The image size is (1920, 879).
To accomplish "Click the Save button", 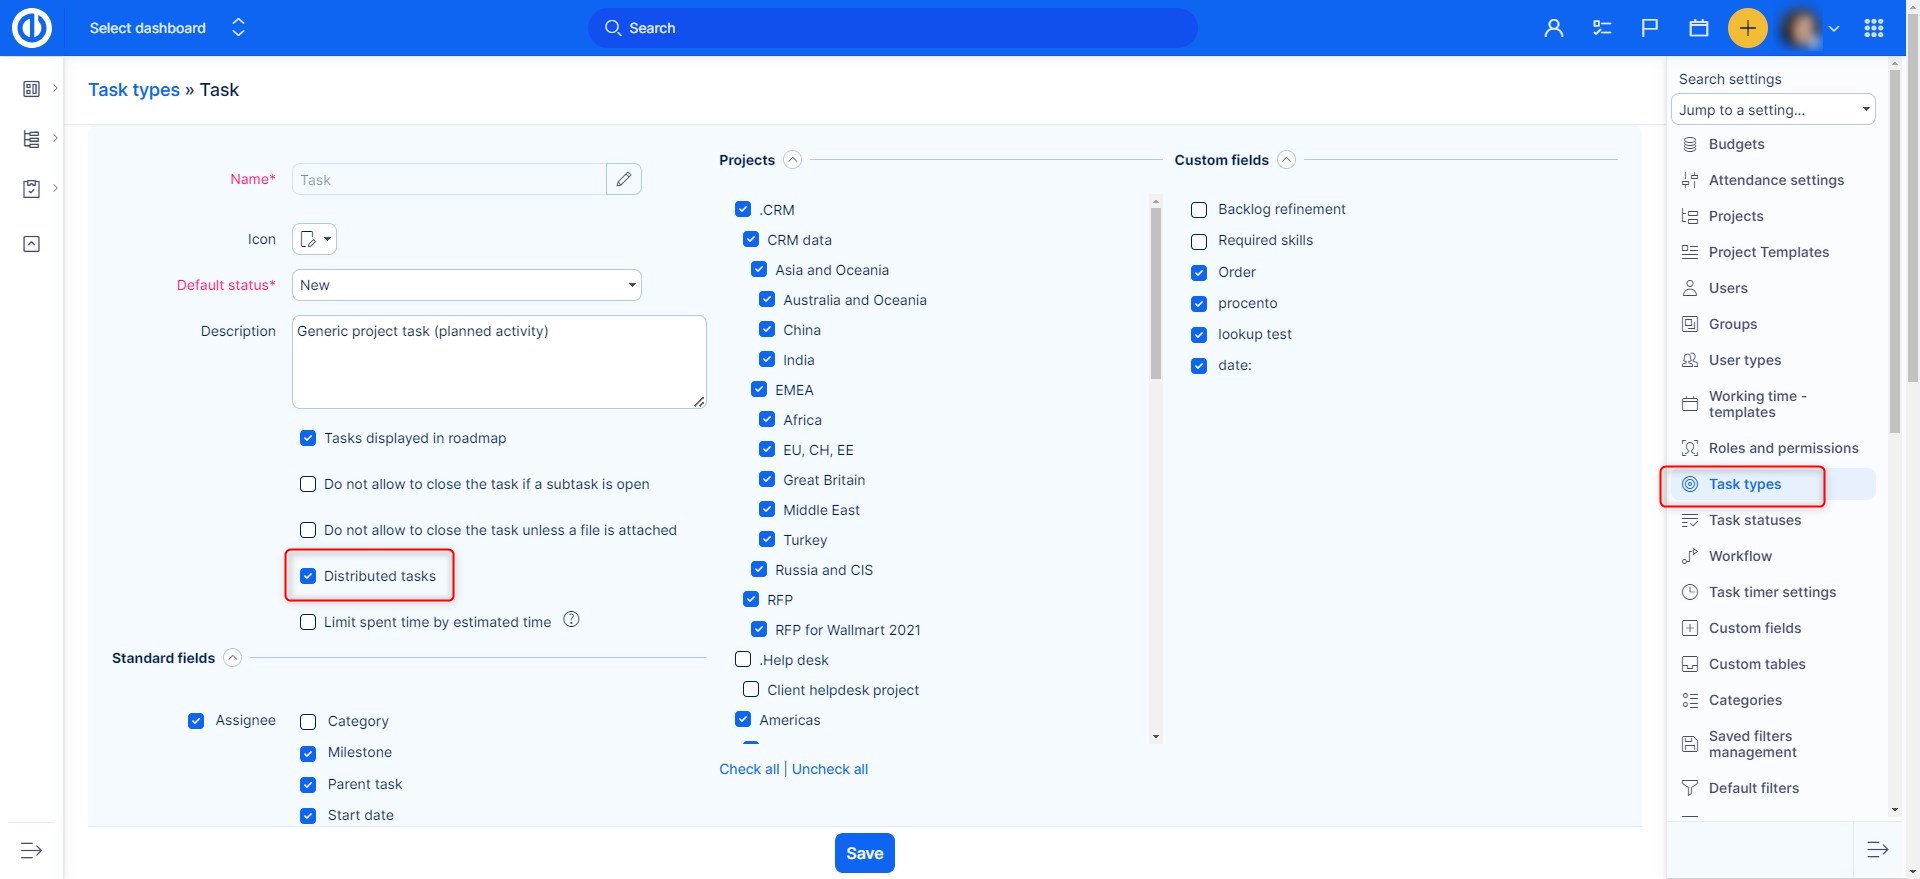I will [864, 853].
